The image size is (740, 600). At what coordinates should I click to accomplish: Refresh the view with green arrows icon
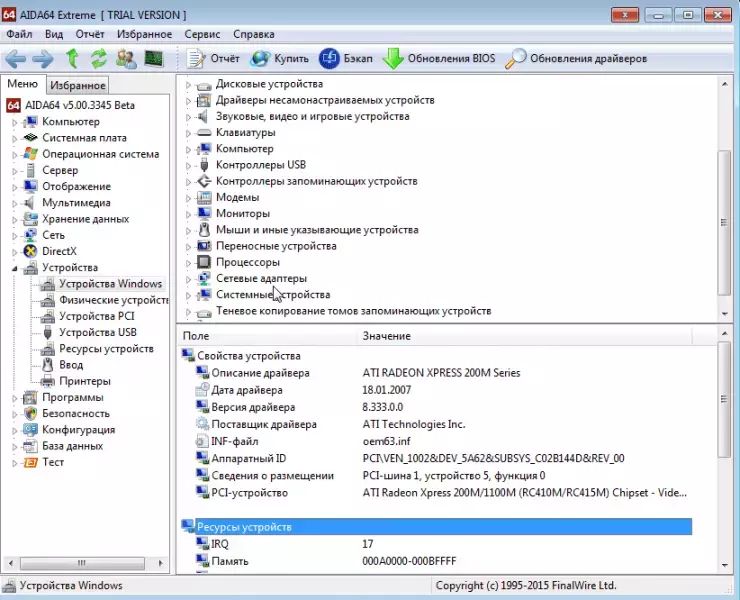(99, 59)
